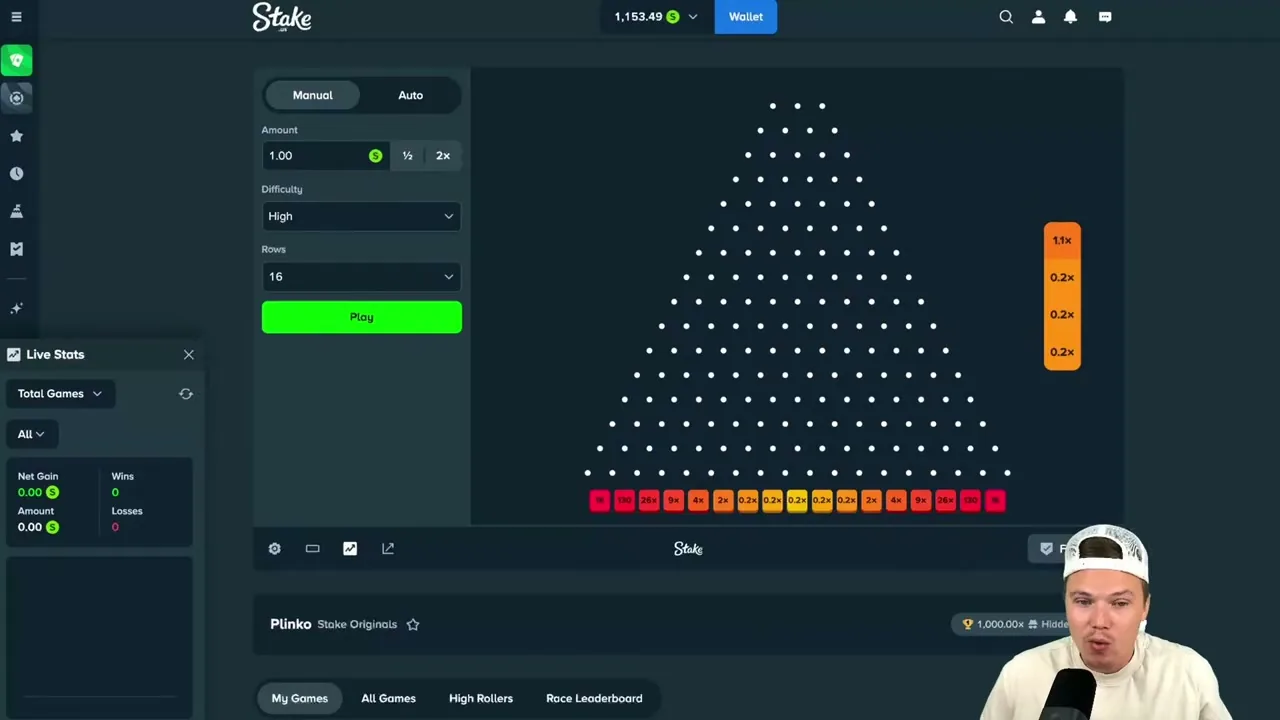Click the Live Stats chart title icon
This screenshot has width=1280, height=720.
point(14,355)
